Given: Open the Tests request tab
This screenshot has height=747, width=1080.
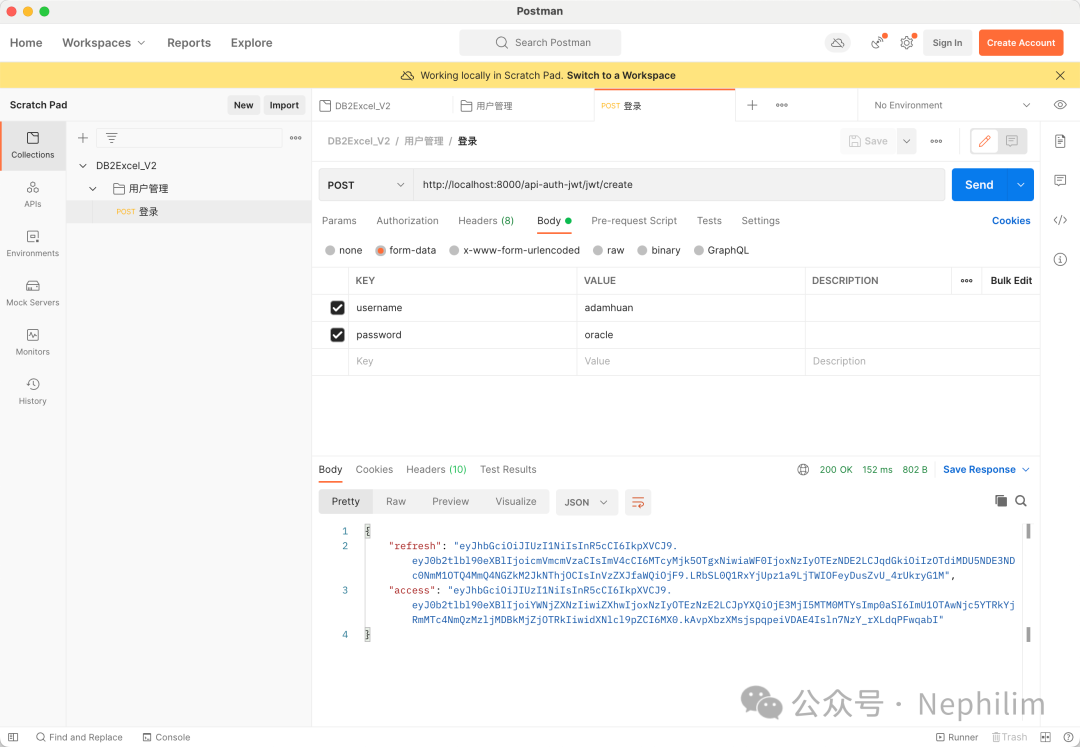Looking at the screenshot, I should pyautogui.click(x=709, y=221).
